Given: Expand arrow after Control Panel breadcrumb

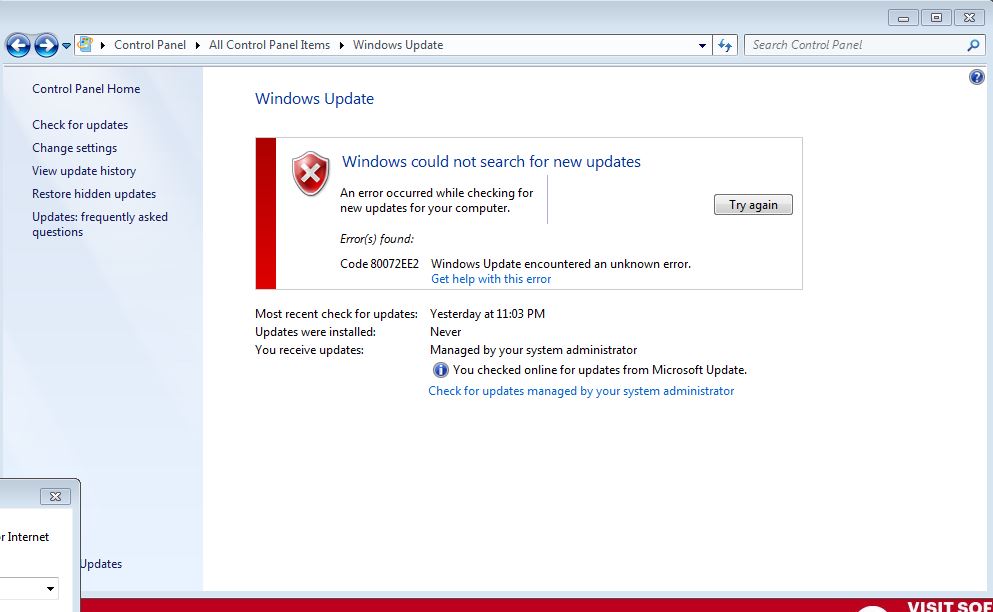Looking at the screenshot, I should tap(198, 45).
